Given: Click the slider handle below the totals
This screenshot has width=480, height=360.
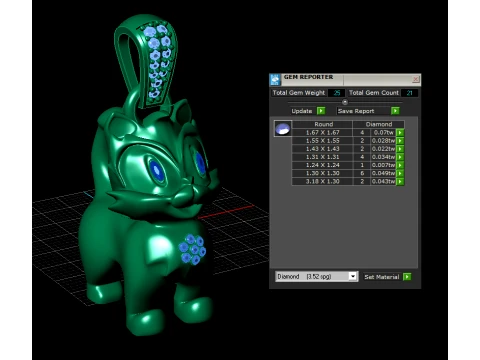Looking at the screenshot, I should pos(345,102).
